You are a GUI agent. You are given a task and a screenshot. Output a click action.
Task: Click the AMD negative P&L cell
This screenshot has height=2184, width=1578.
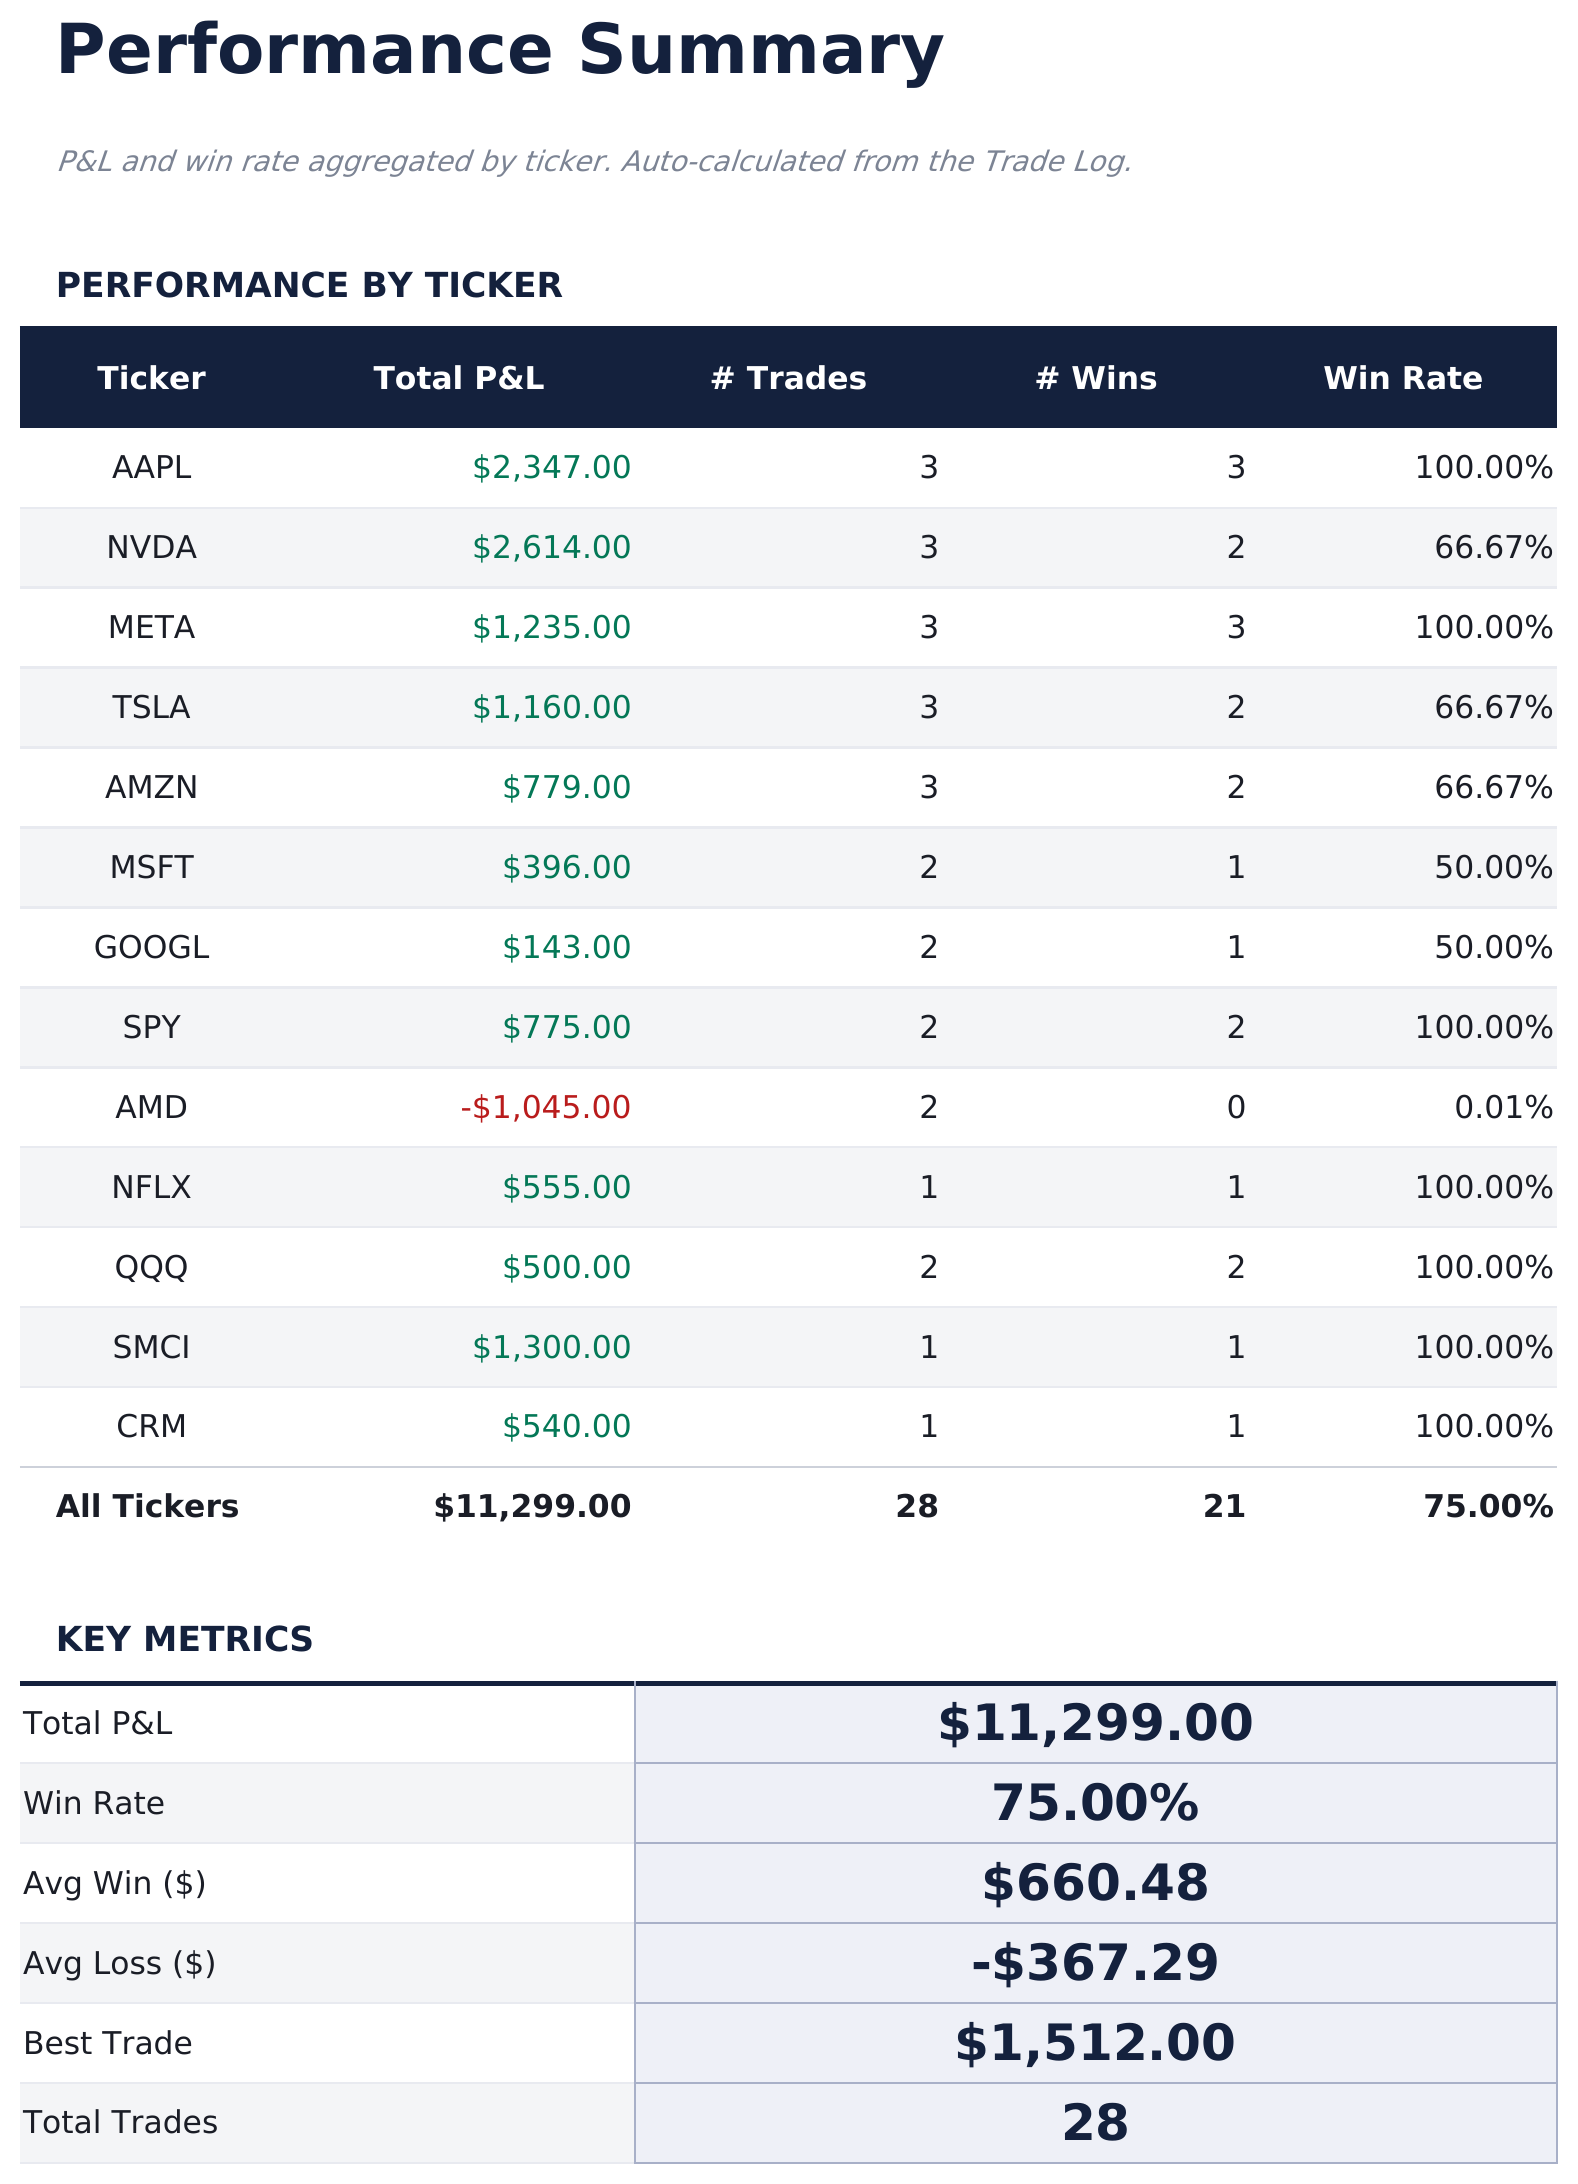pyautogui.click(x=545, y=1107)
